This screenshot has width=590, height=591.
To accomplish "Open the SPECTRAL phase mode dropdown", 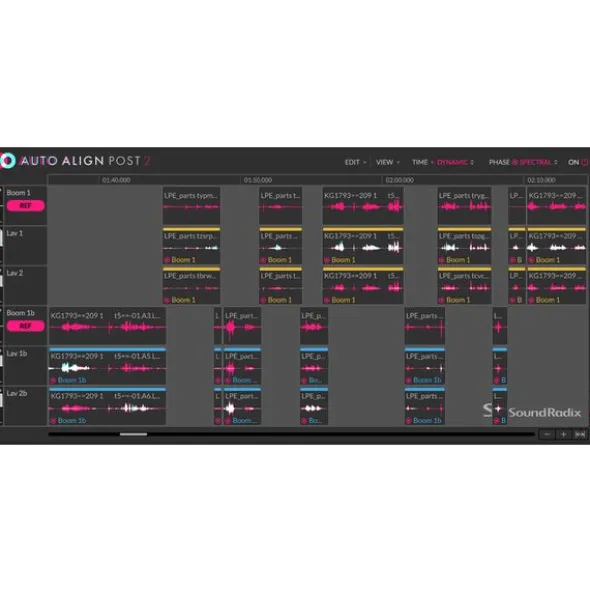I will tap(538, 162).
